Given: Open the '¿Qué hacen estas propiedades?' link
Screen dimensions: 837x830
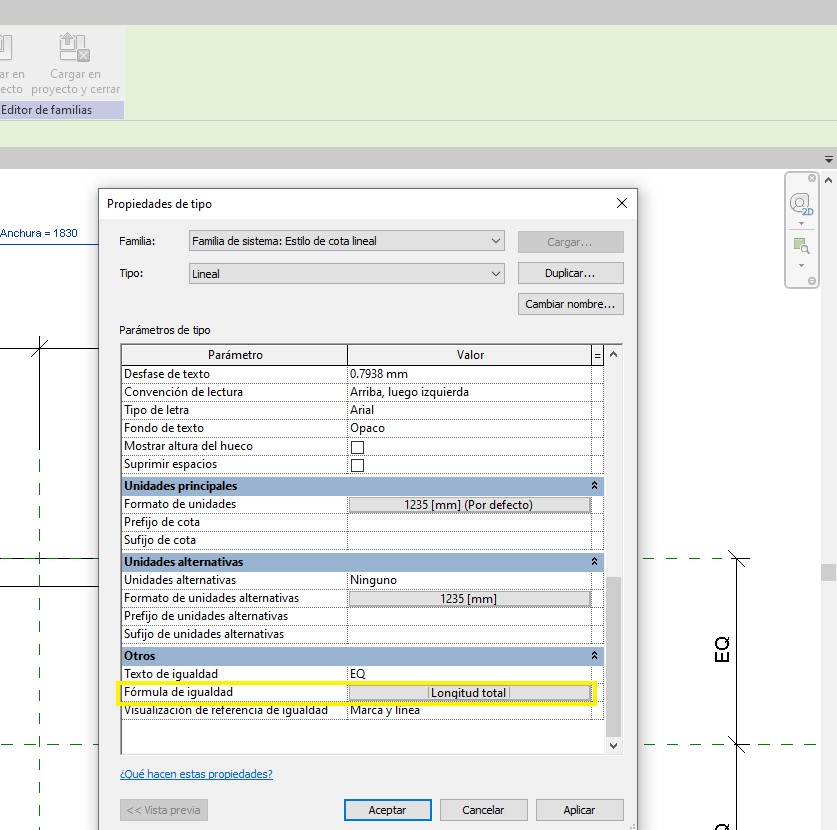Looking at the screenshot, I should pyautogui.click(x=196, y=774).
